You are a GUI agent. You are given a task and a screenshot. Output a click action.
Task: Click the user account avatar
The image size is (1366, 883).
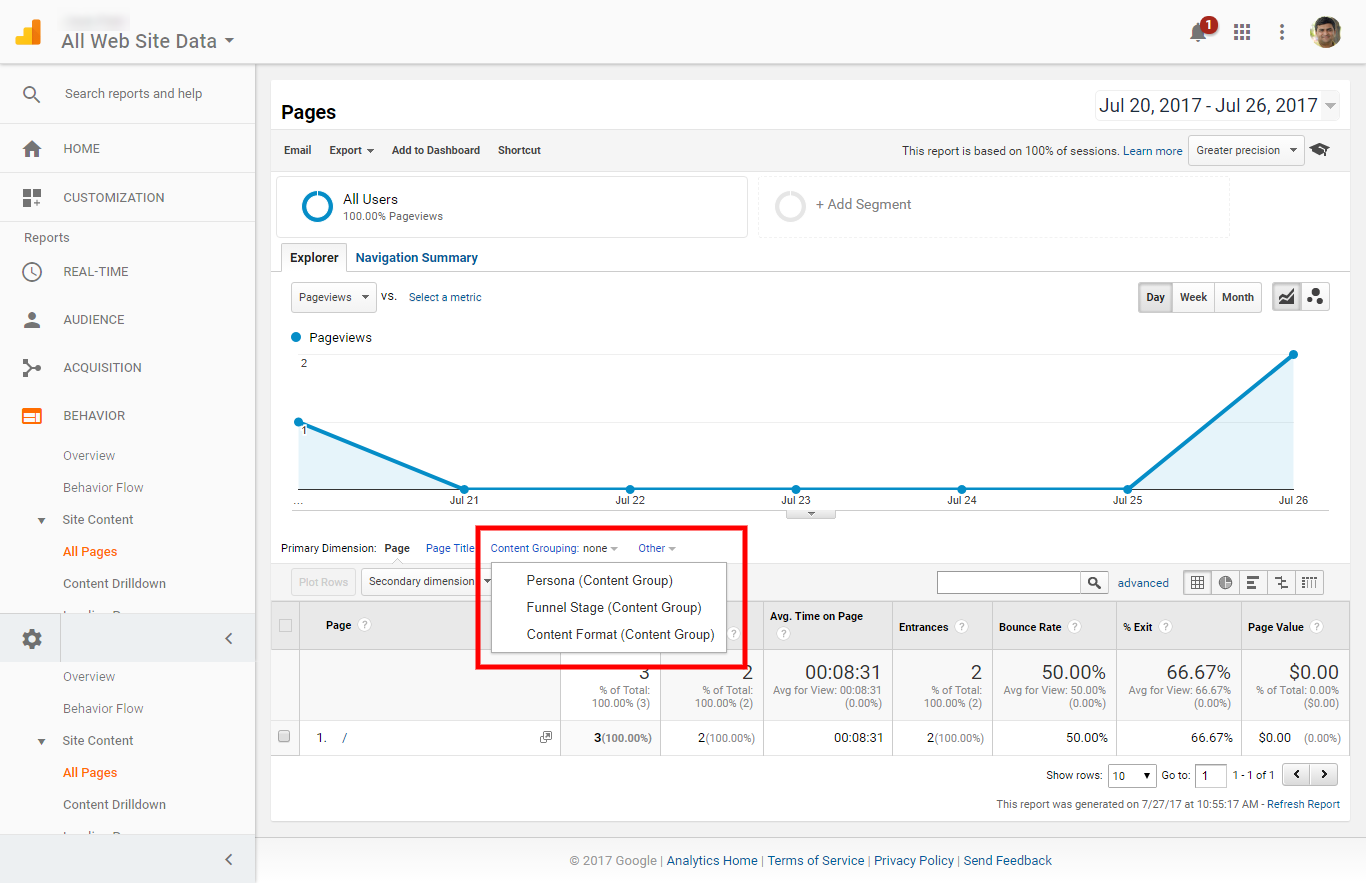1326,32
